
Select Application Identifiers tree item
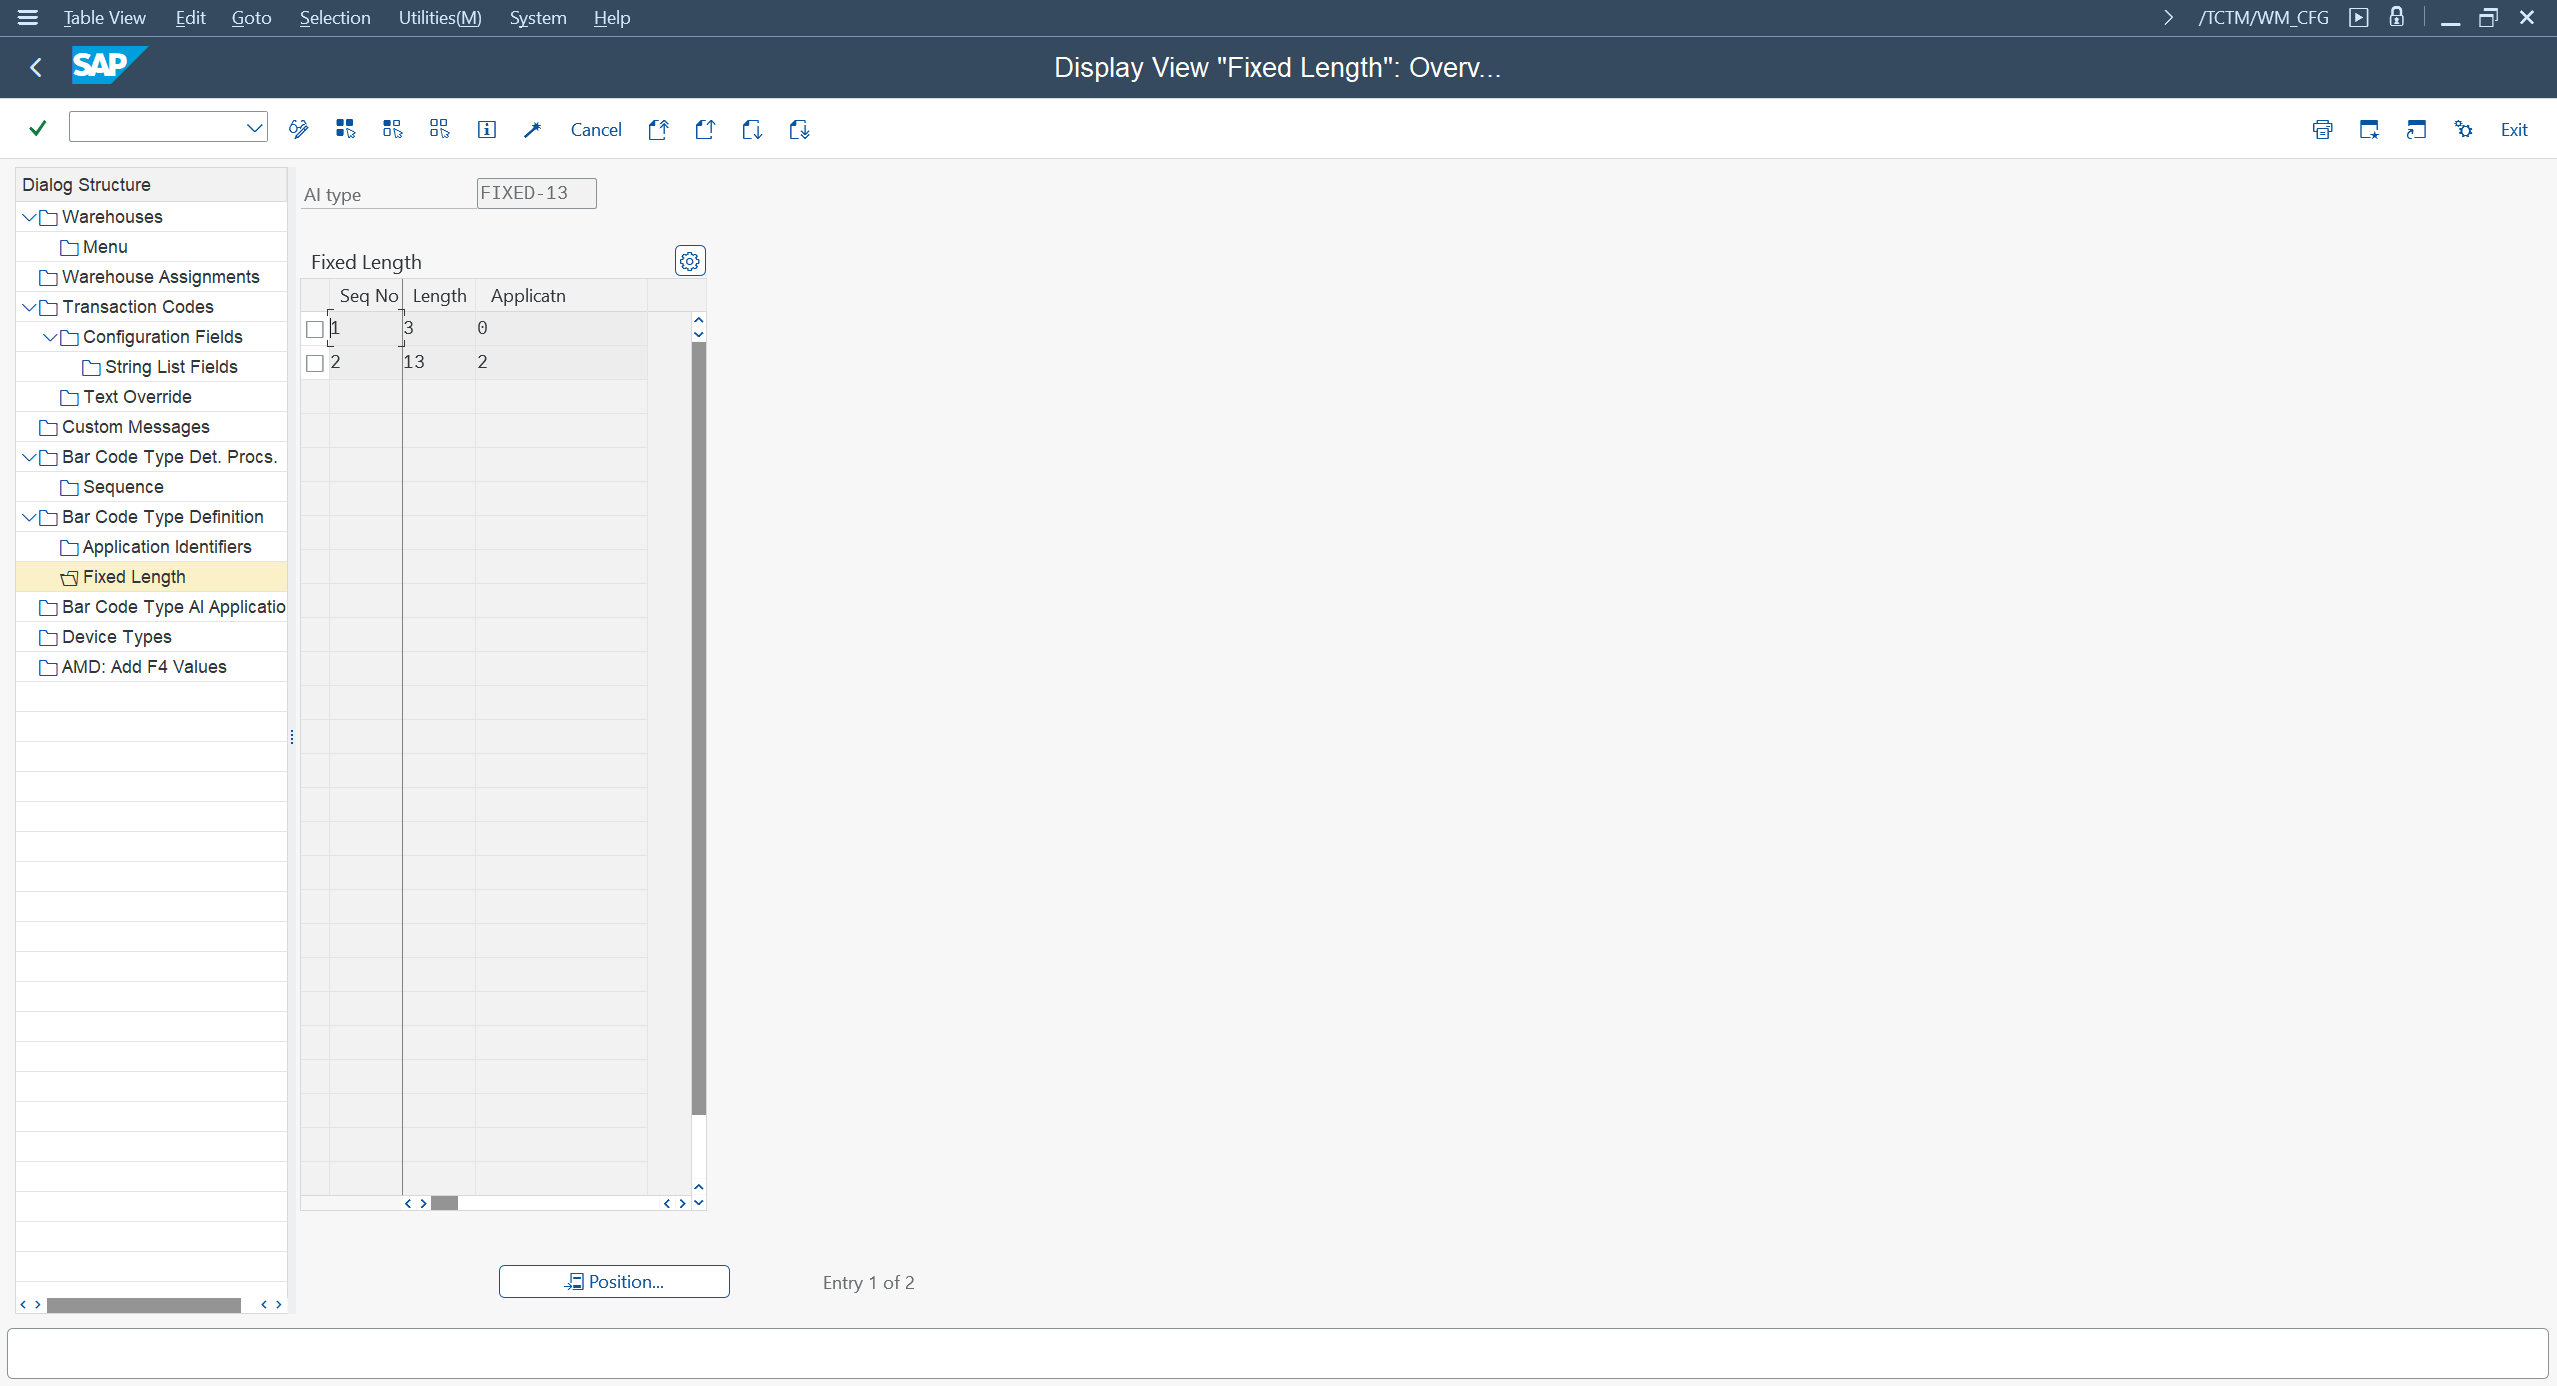coord(167,547)
